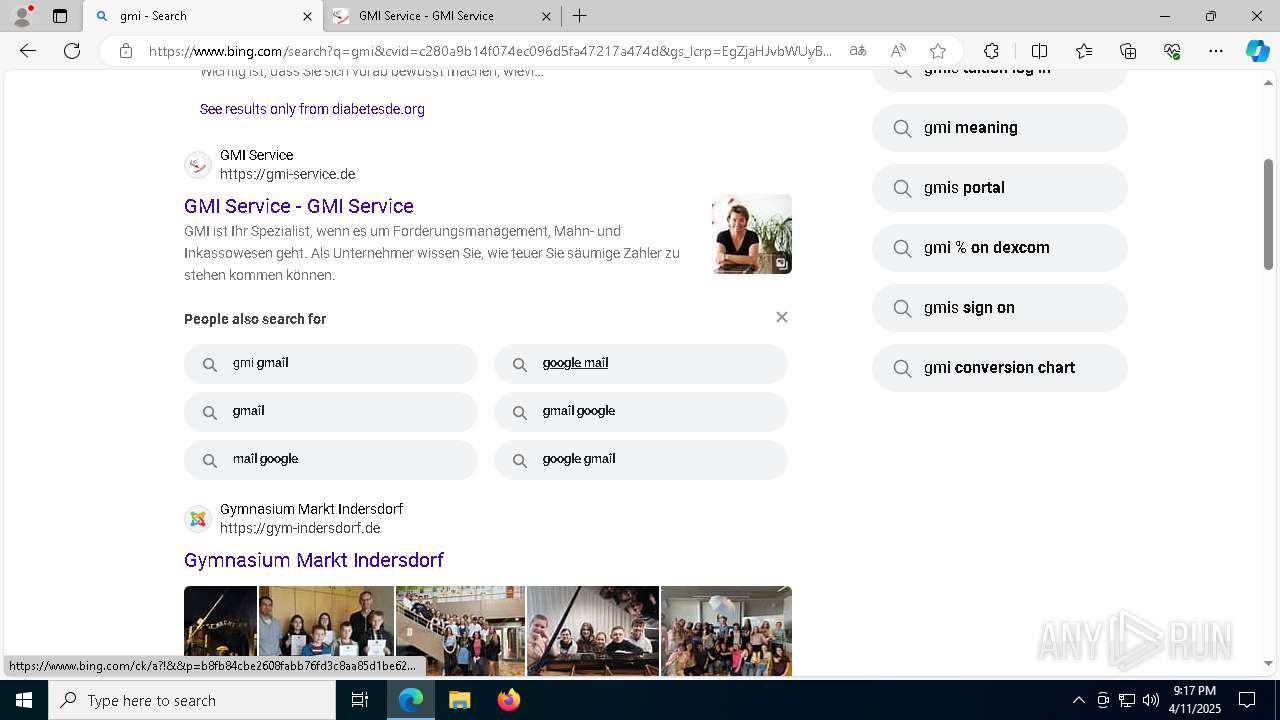The image size is (1280, 720).
Task: Open the Extensions menu
Action: 991,51
